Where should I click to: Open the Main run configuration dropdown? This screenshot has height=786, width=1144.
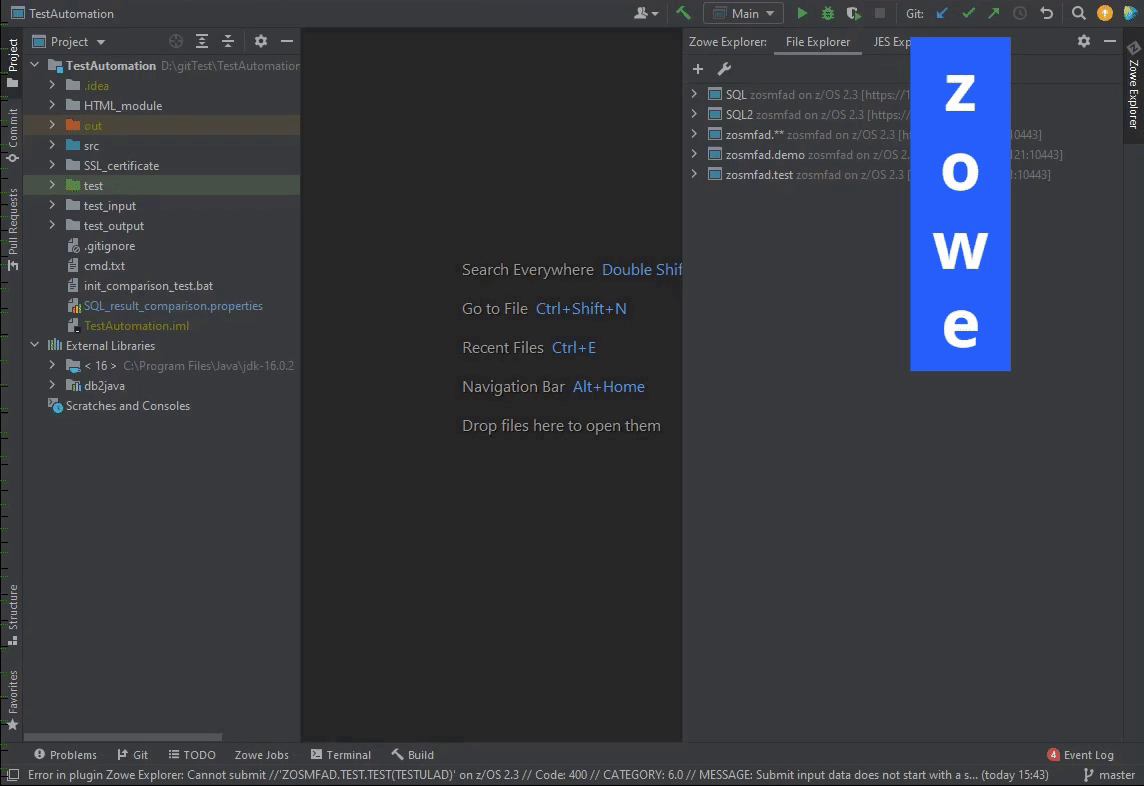(x=744, y=13)
